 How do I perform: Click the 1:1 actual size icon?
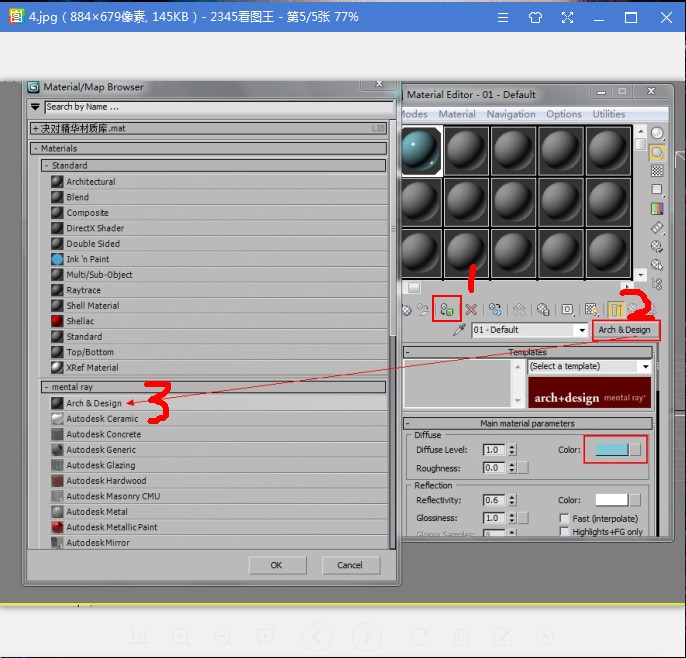pyautogui.click(x=139, y=637)
